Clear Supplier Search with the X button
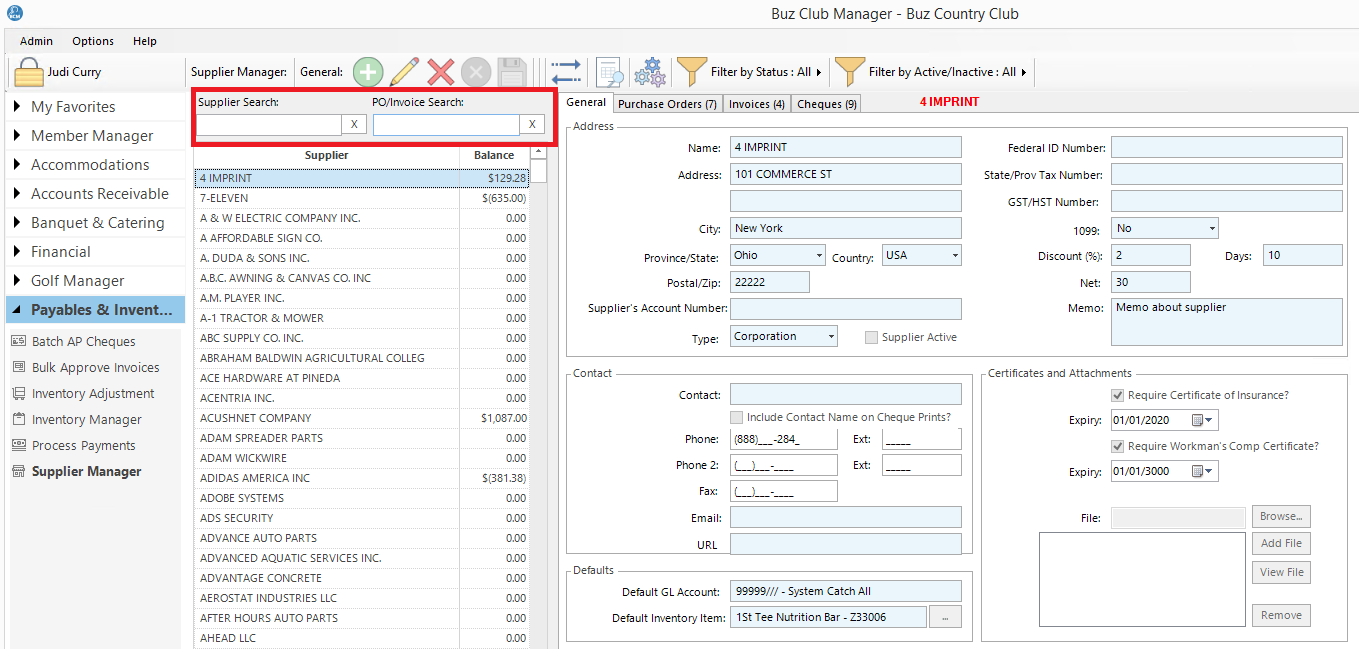 pos(354,124)
